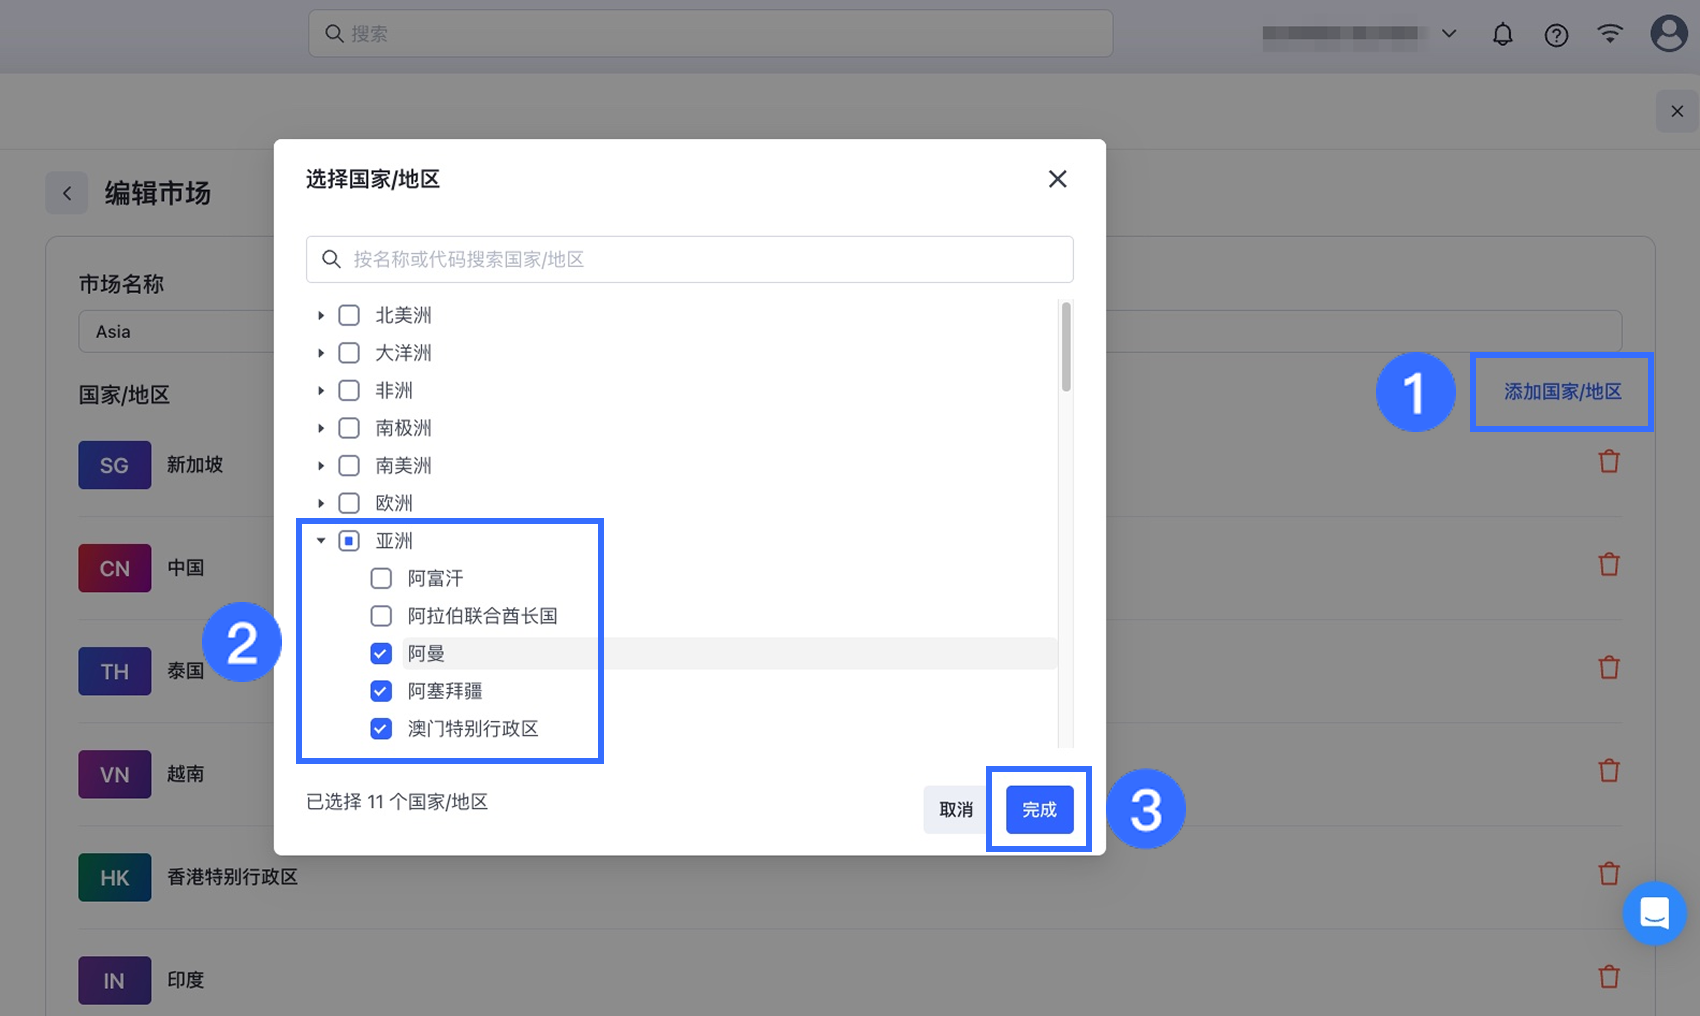Select the 香港特别行政区 row label

232,877
